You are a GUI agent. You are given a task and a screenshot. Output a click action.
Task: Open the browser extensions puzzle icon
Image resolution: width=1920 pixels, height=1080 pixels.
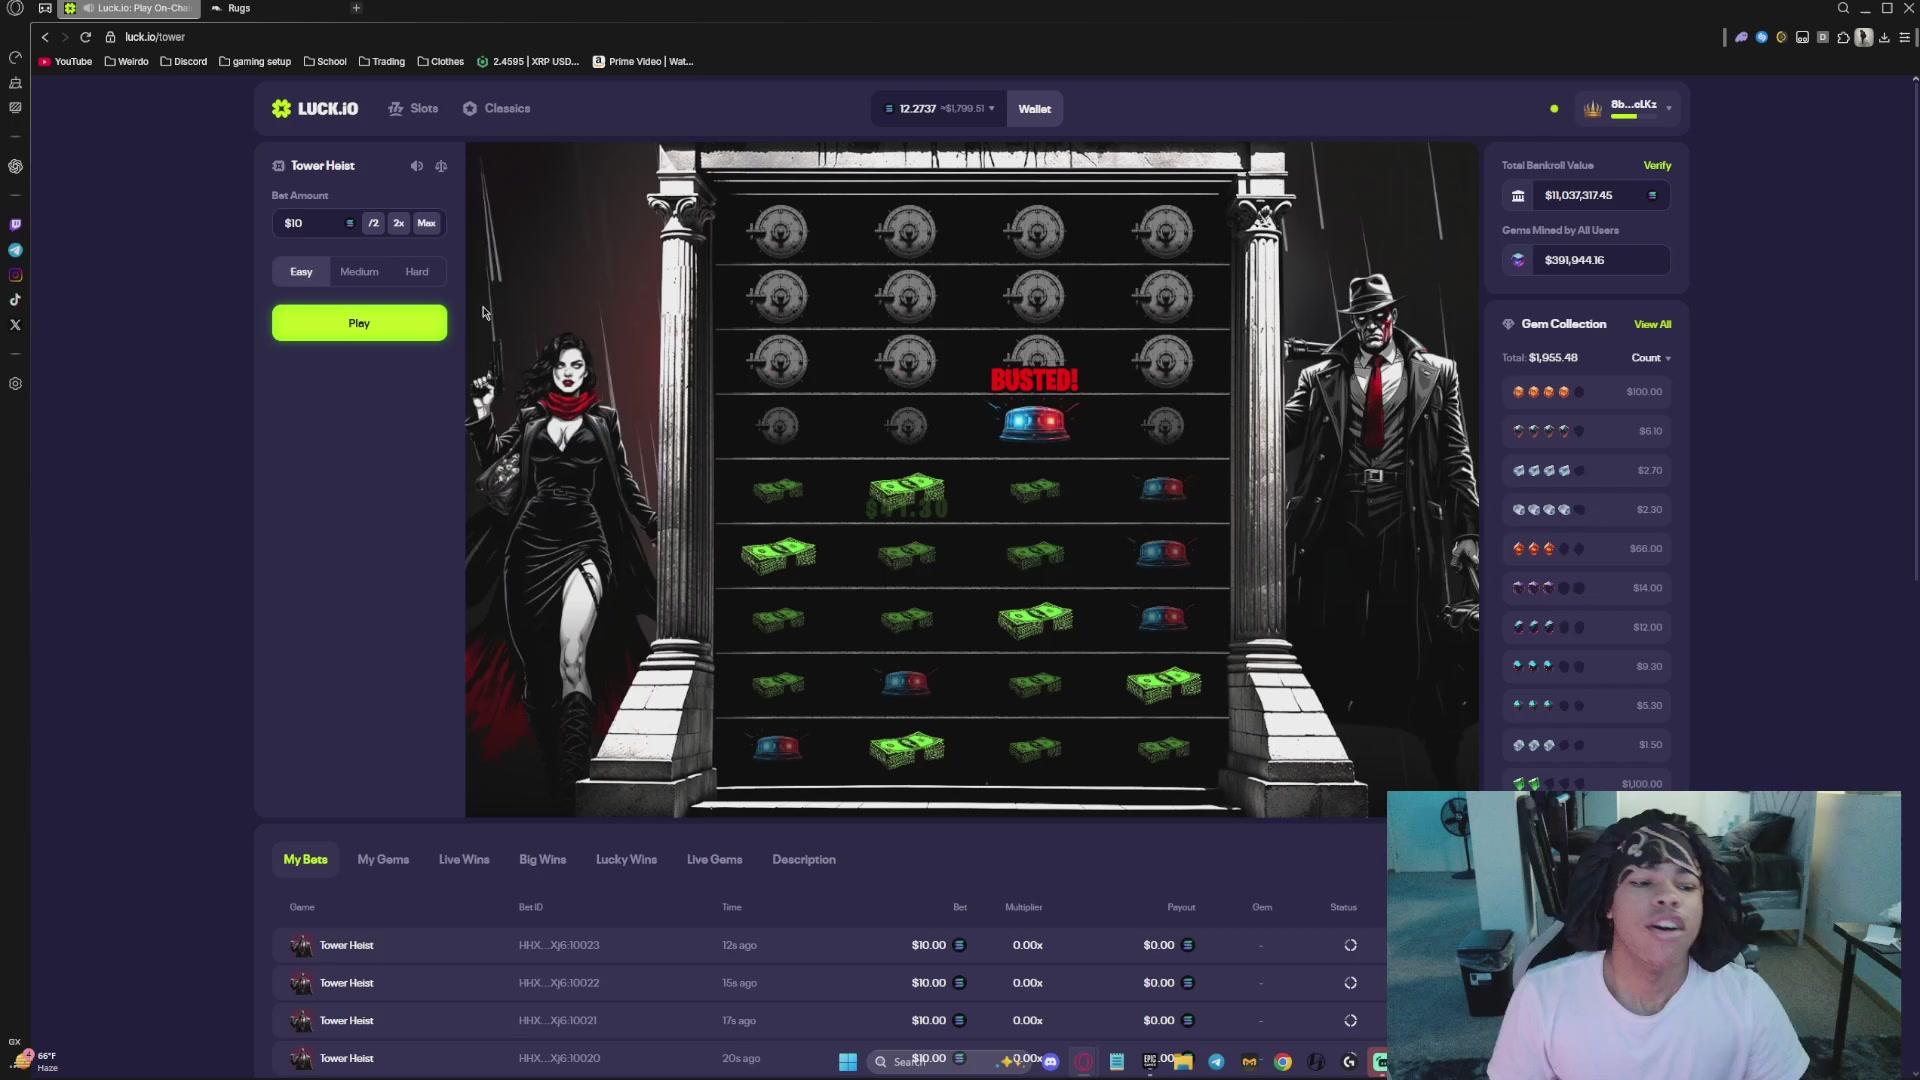(x=1843, y=37)
